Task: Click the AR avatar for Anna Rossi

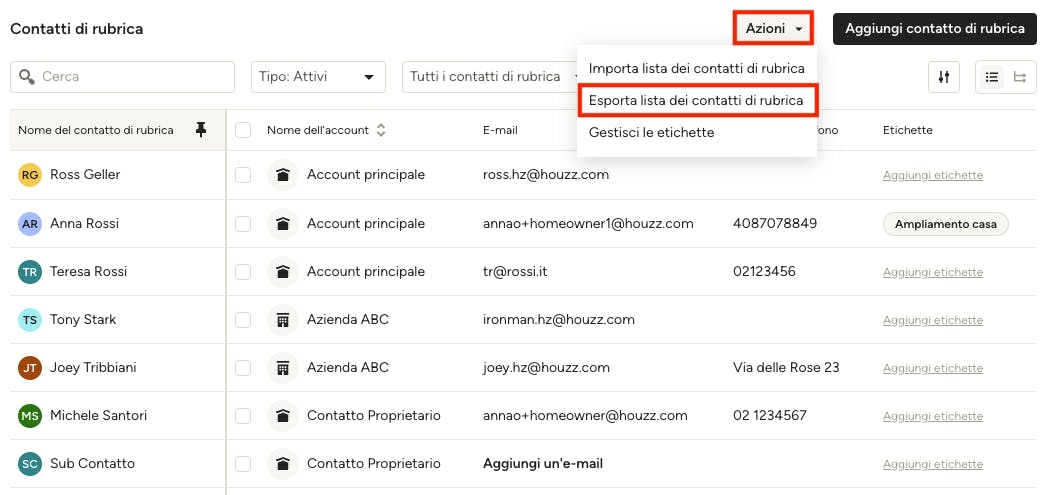Action: [29, 223]
